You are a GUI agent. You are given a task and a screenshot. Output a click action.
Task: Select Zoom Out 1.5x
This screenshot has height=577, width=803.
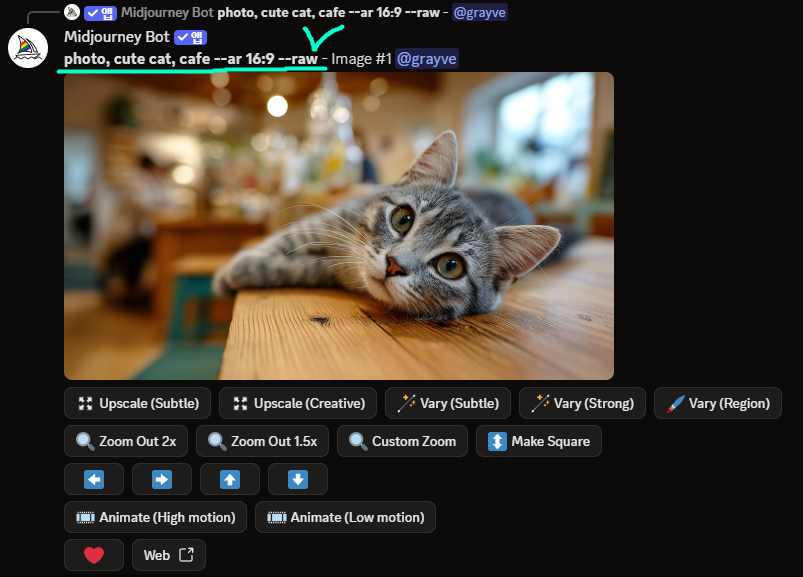(262, 441)
